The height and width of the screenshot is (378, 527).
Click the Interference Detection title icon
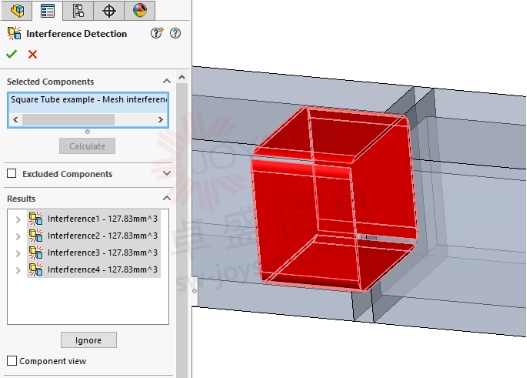[x=14, y=33]
